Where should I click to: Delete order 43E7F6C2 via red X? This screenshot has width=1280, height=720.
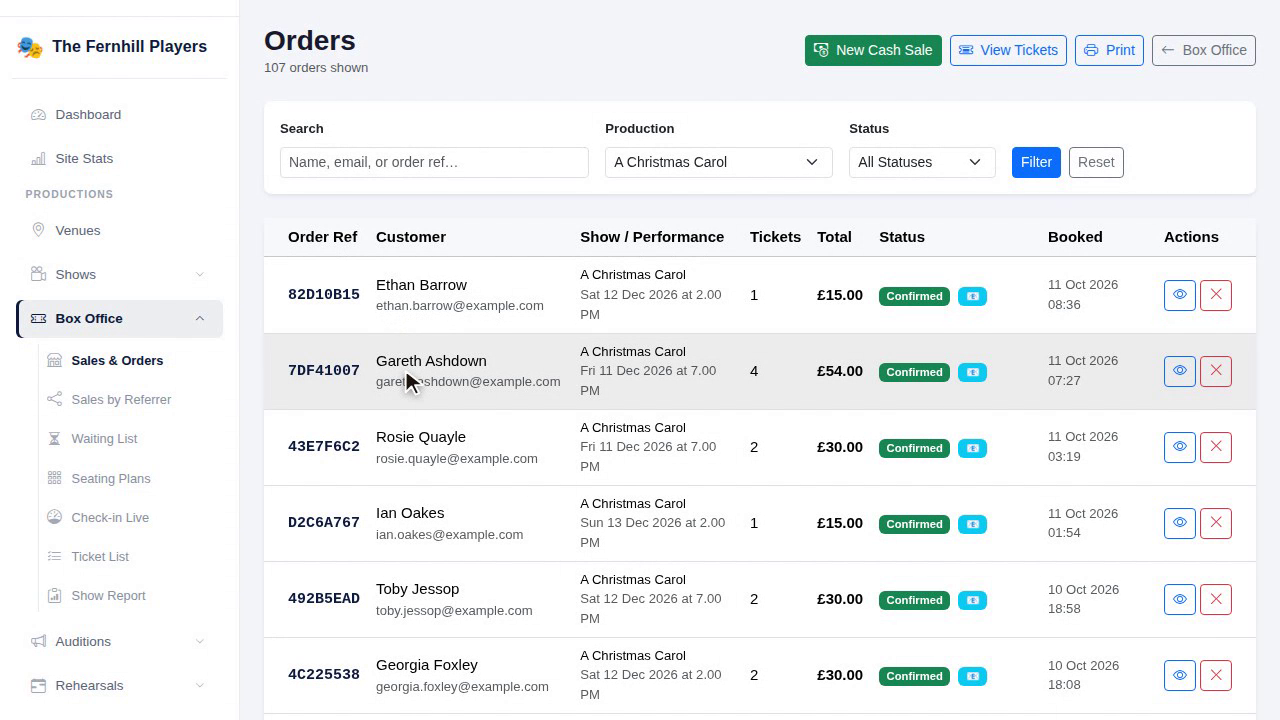pos(1216,447)
